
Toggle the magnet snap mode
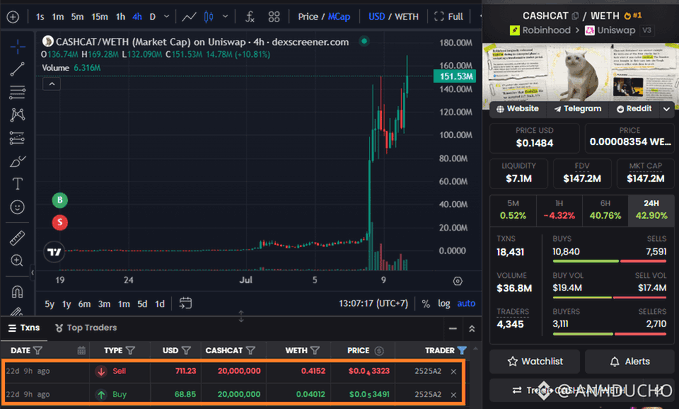17,292
